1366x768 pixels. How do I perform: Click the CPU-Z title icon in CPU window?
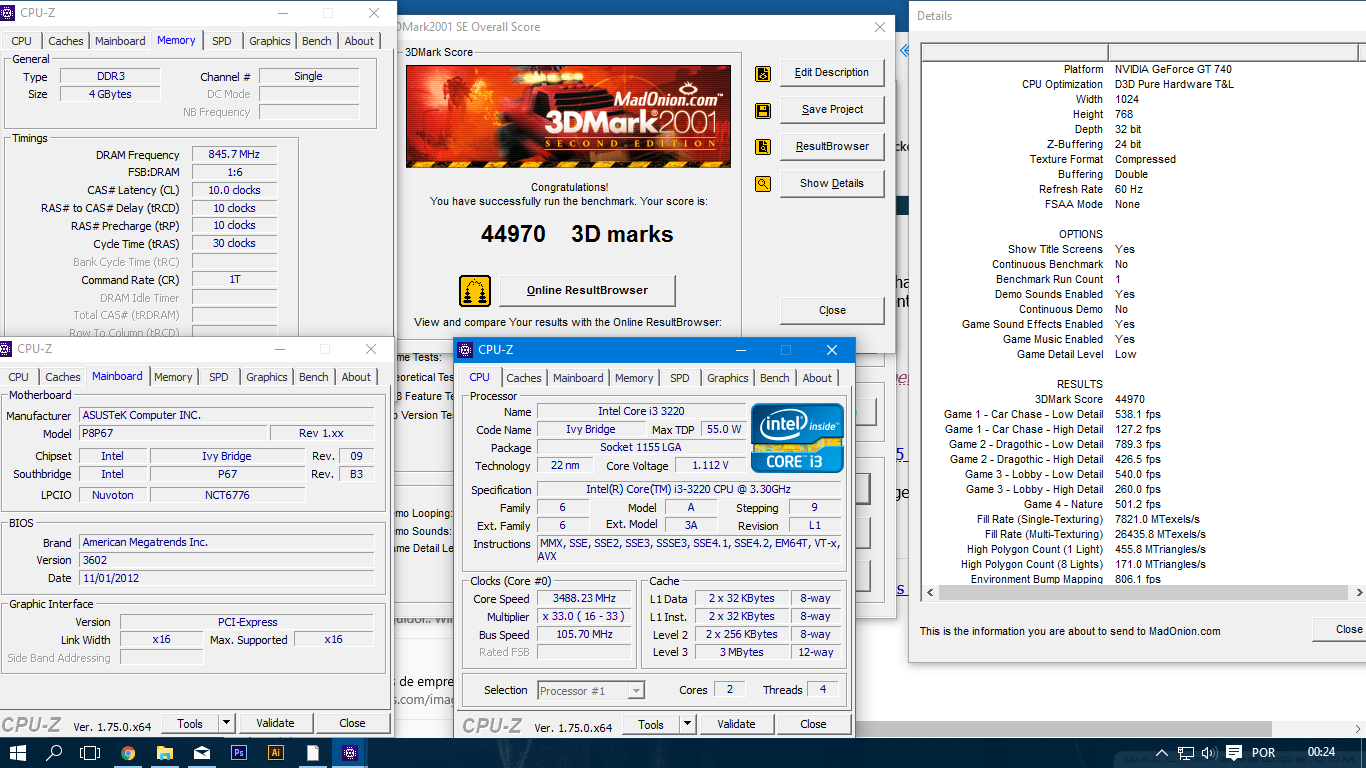[467, 350]
